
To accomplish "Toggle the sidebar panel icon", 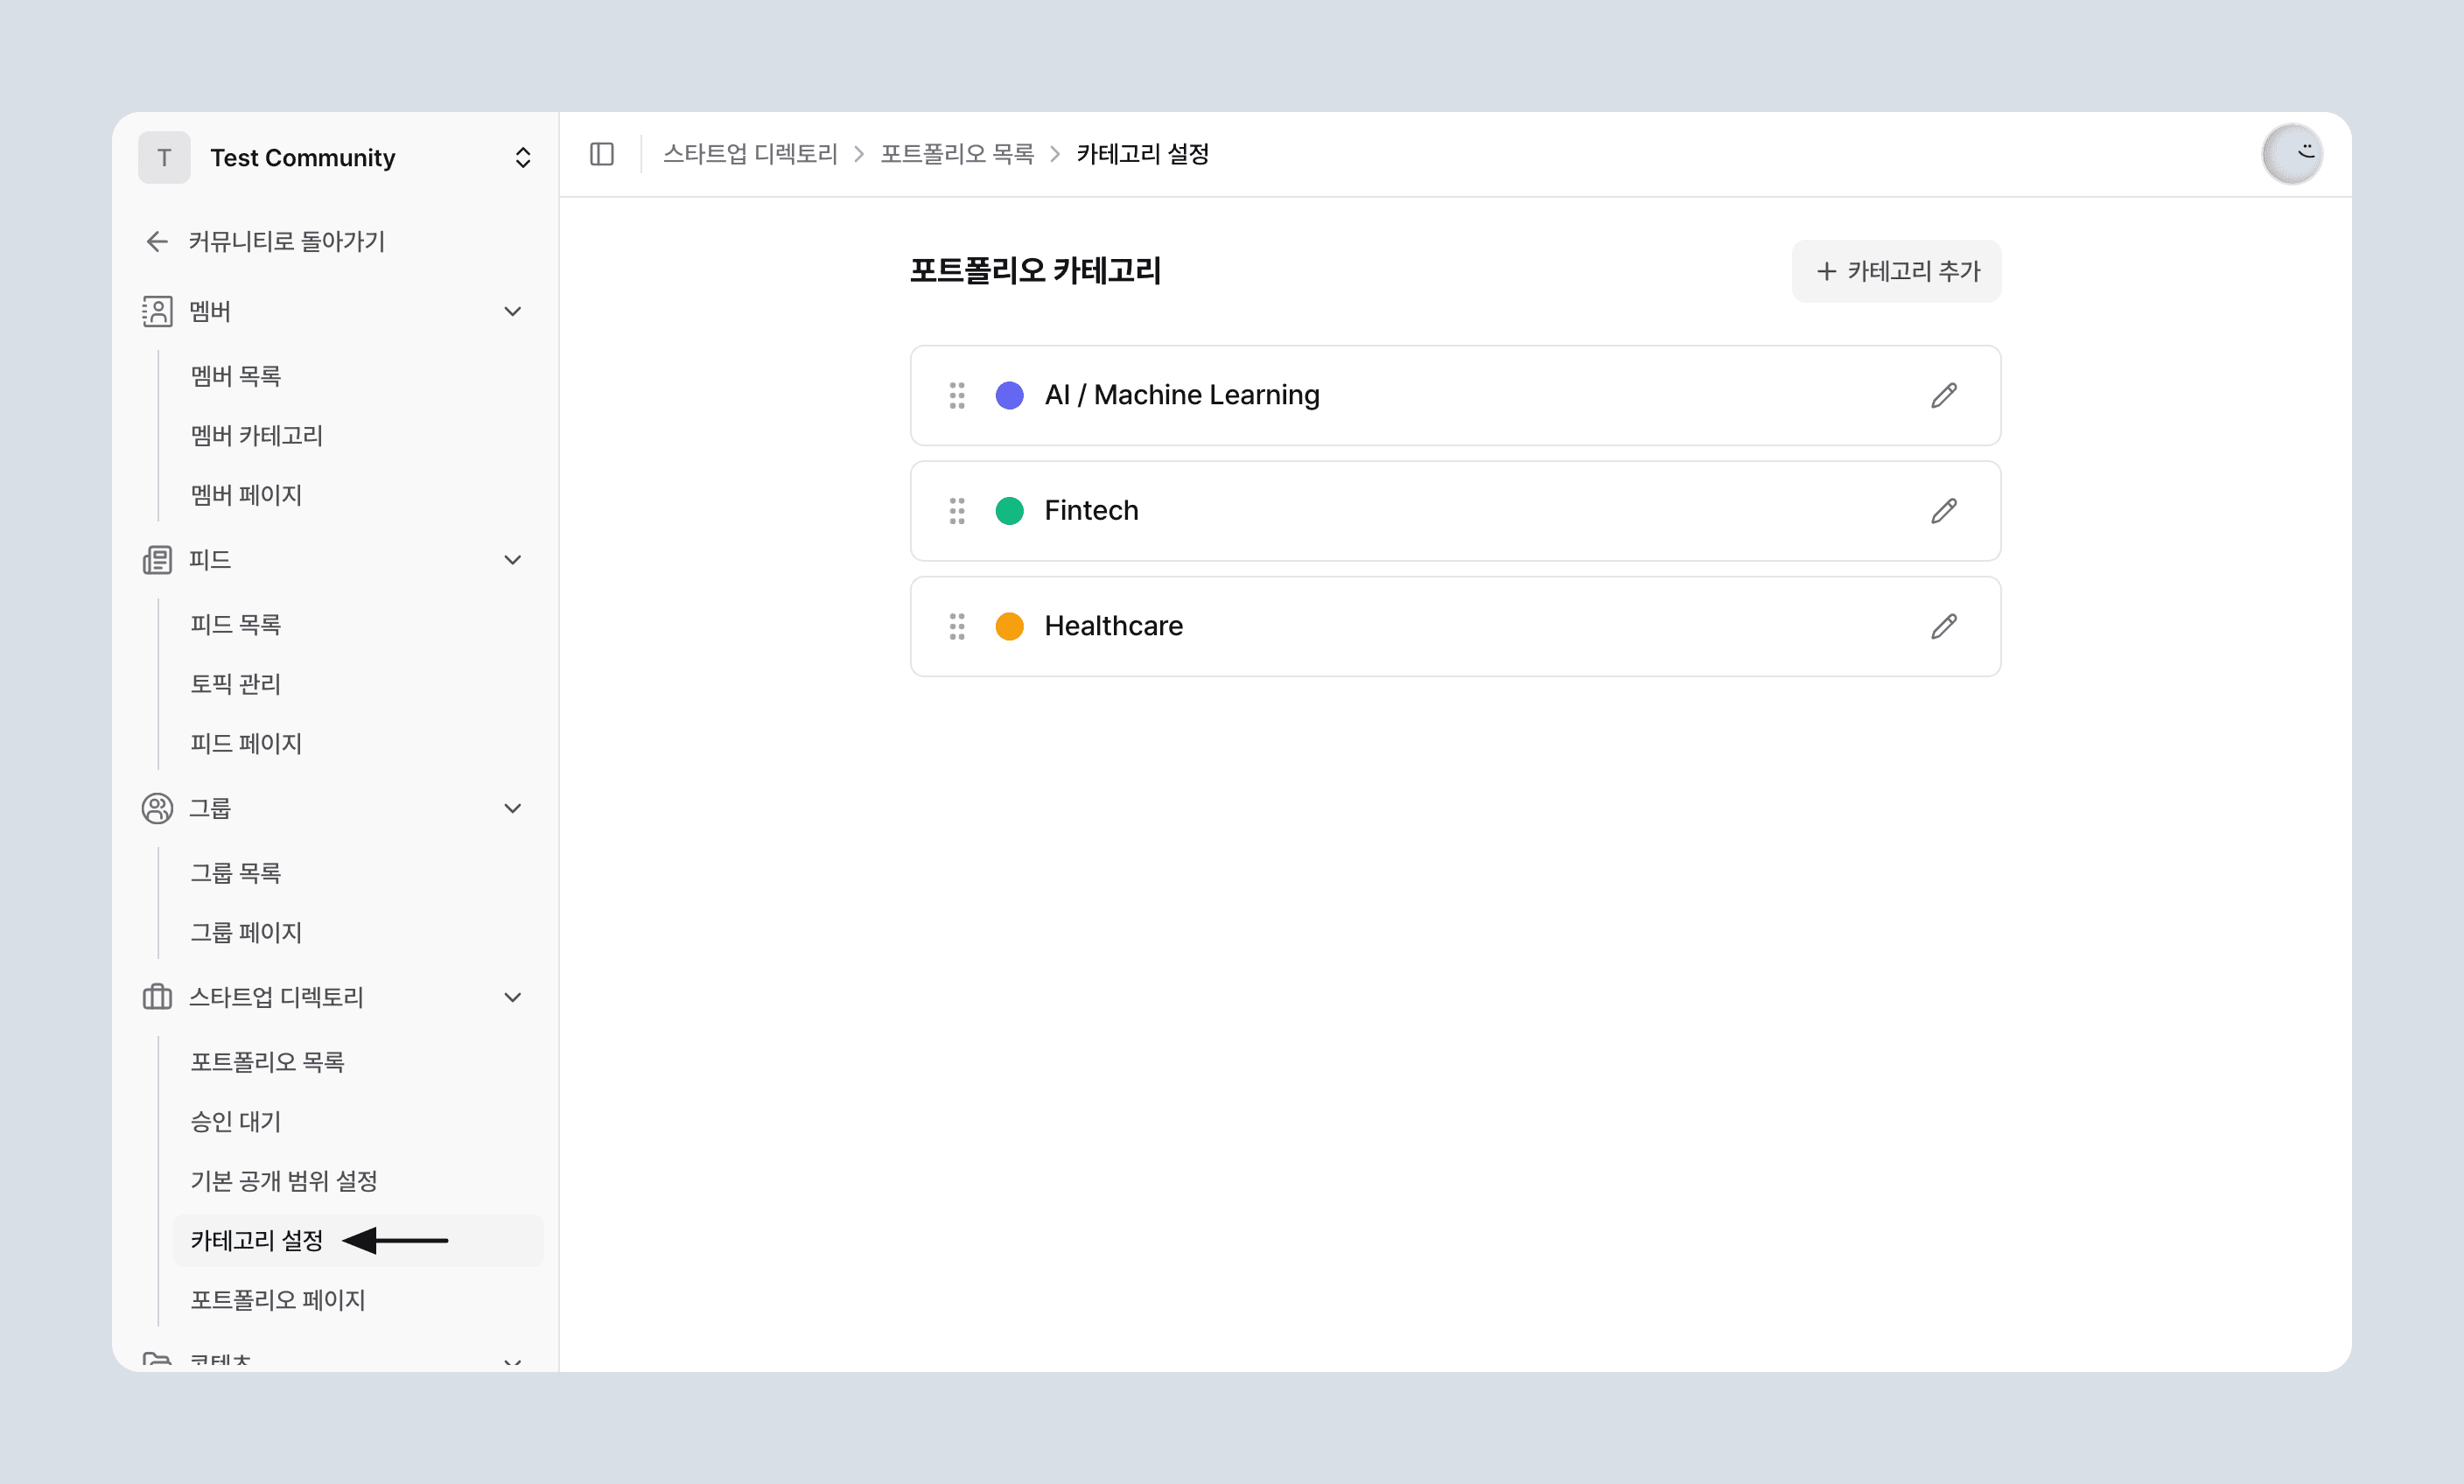I will click(x=602, y=154).
